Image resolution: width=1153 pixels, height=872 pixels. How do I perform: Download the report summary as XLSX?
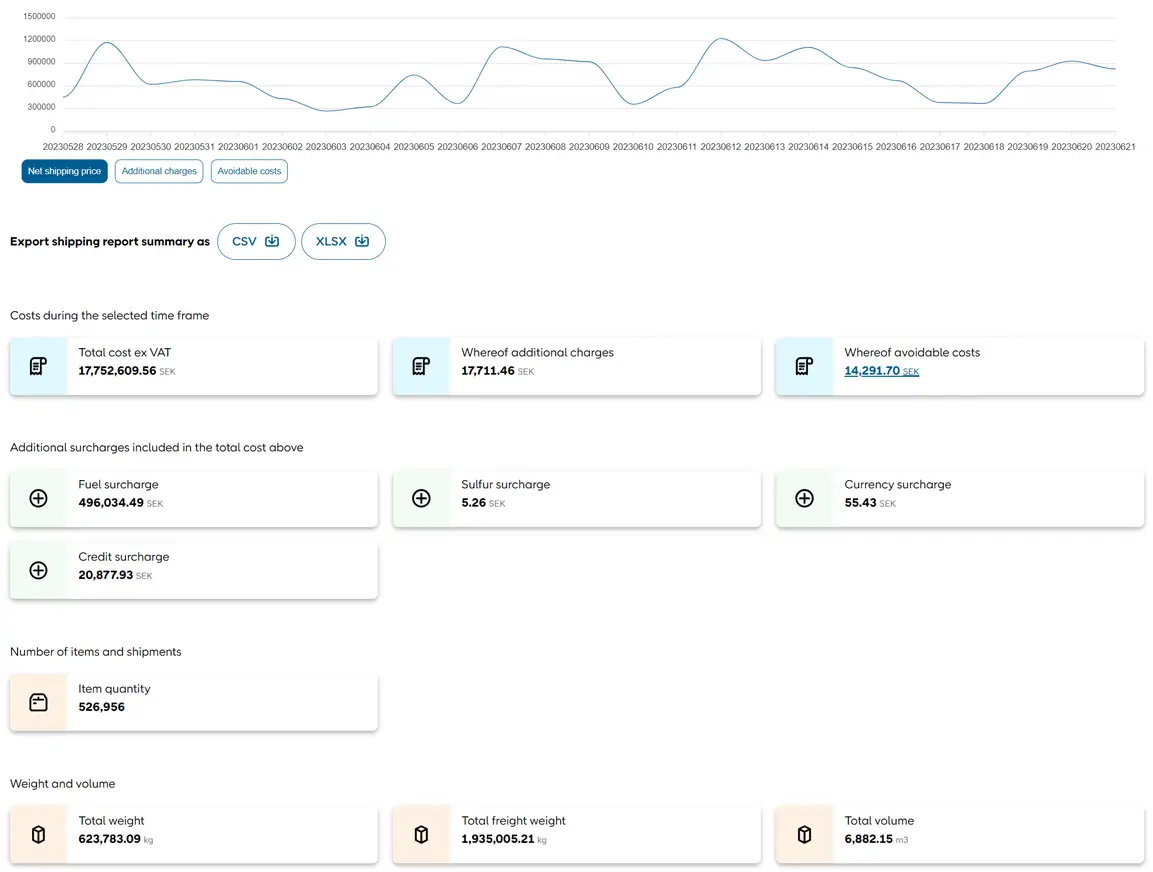[x=343, y=241]
